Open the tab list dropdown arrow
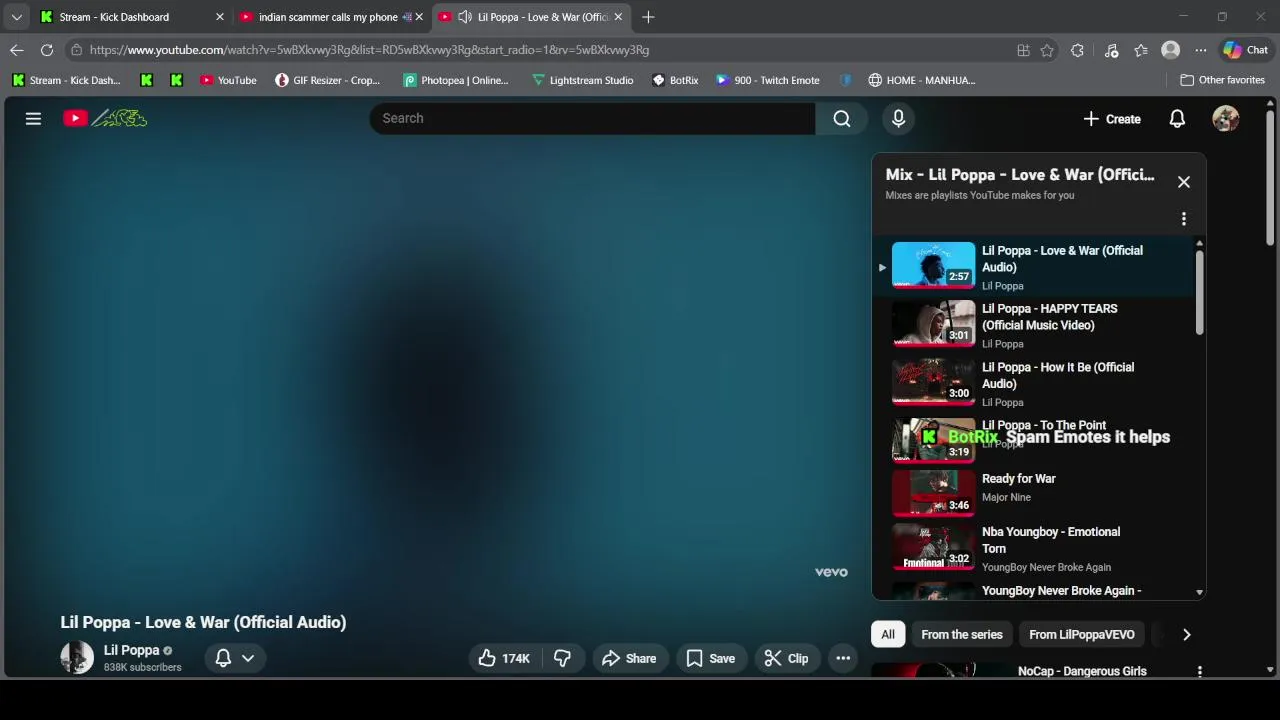 tap(16, 17)
